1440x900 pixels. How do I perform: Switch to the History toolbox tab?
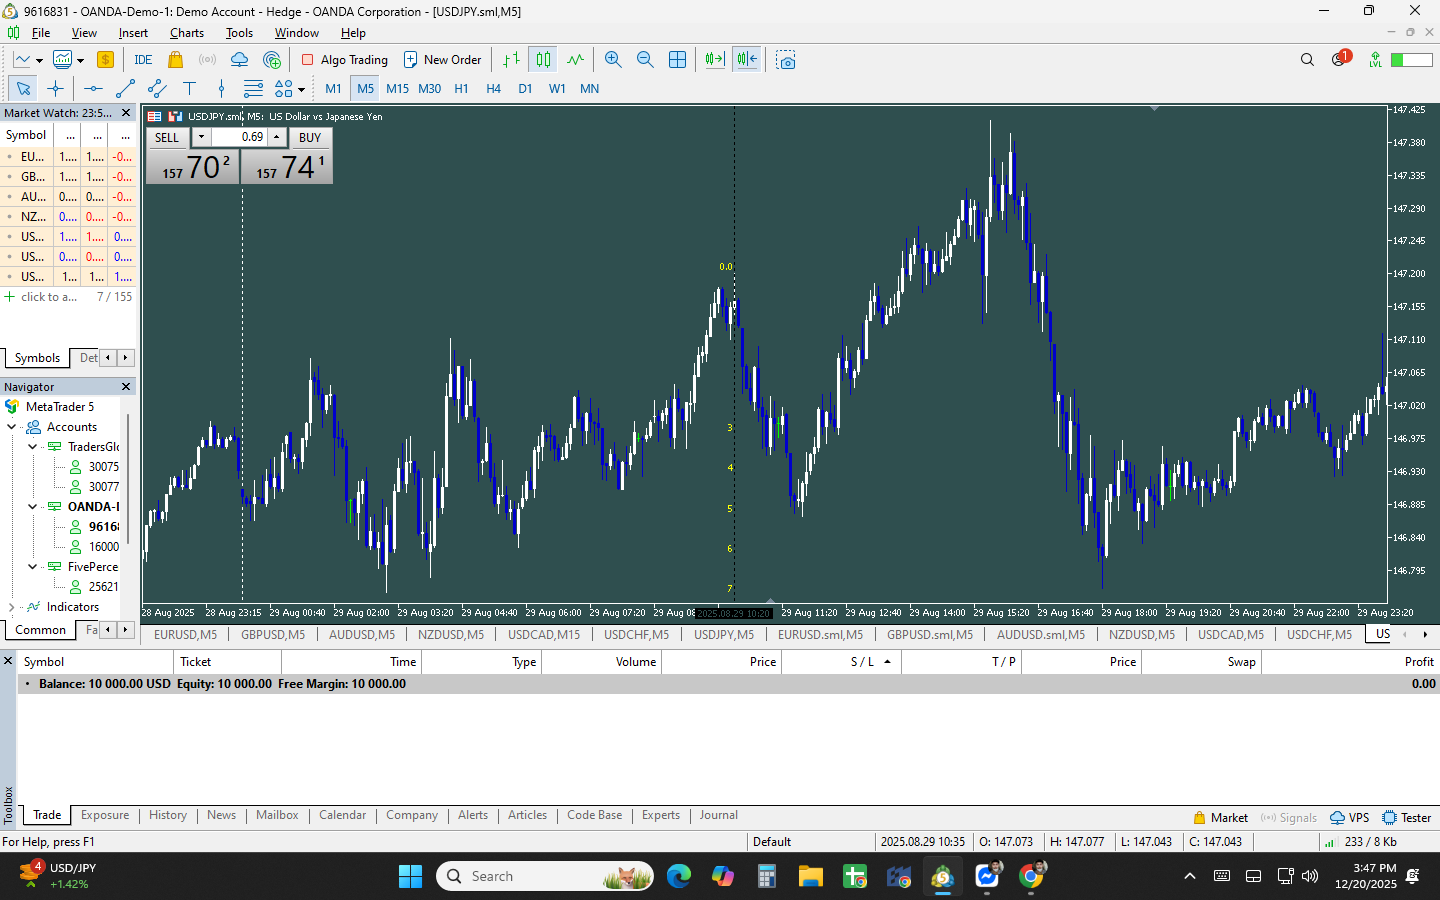pos(168,815)
